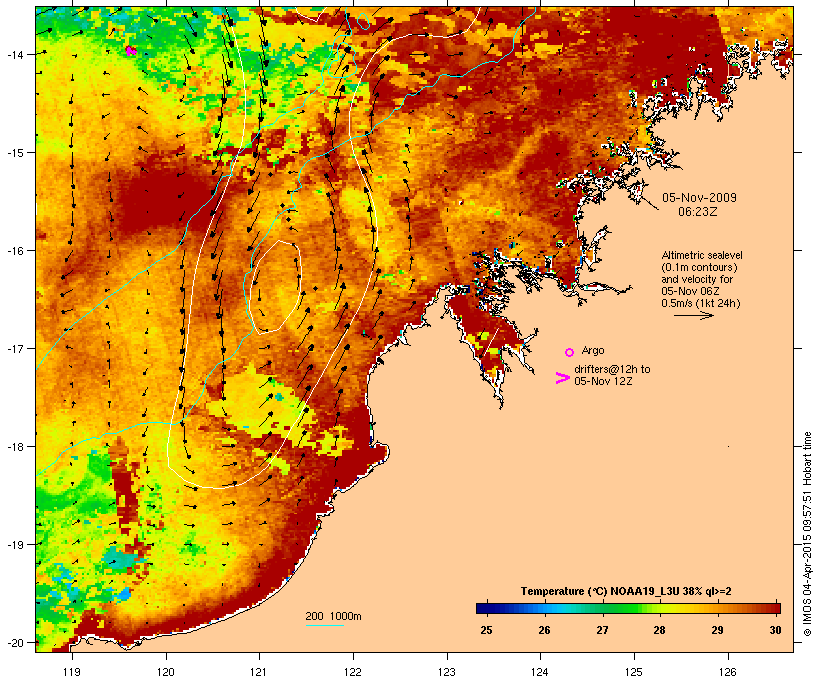Click the colorbar tick label 29
Screen dimensions: 820x680
coord(718,630)
